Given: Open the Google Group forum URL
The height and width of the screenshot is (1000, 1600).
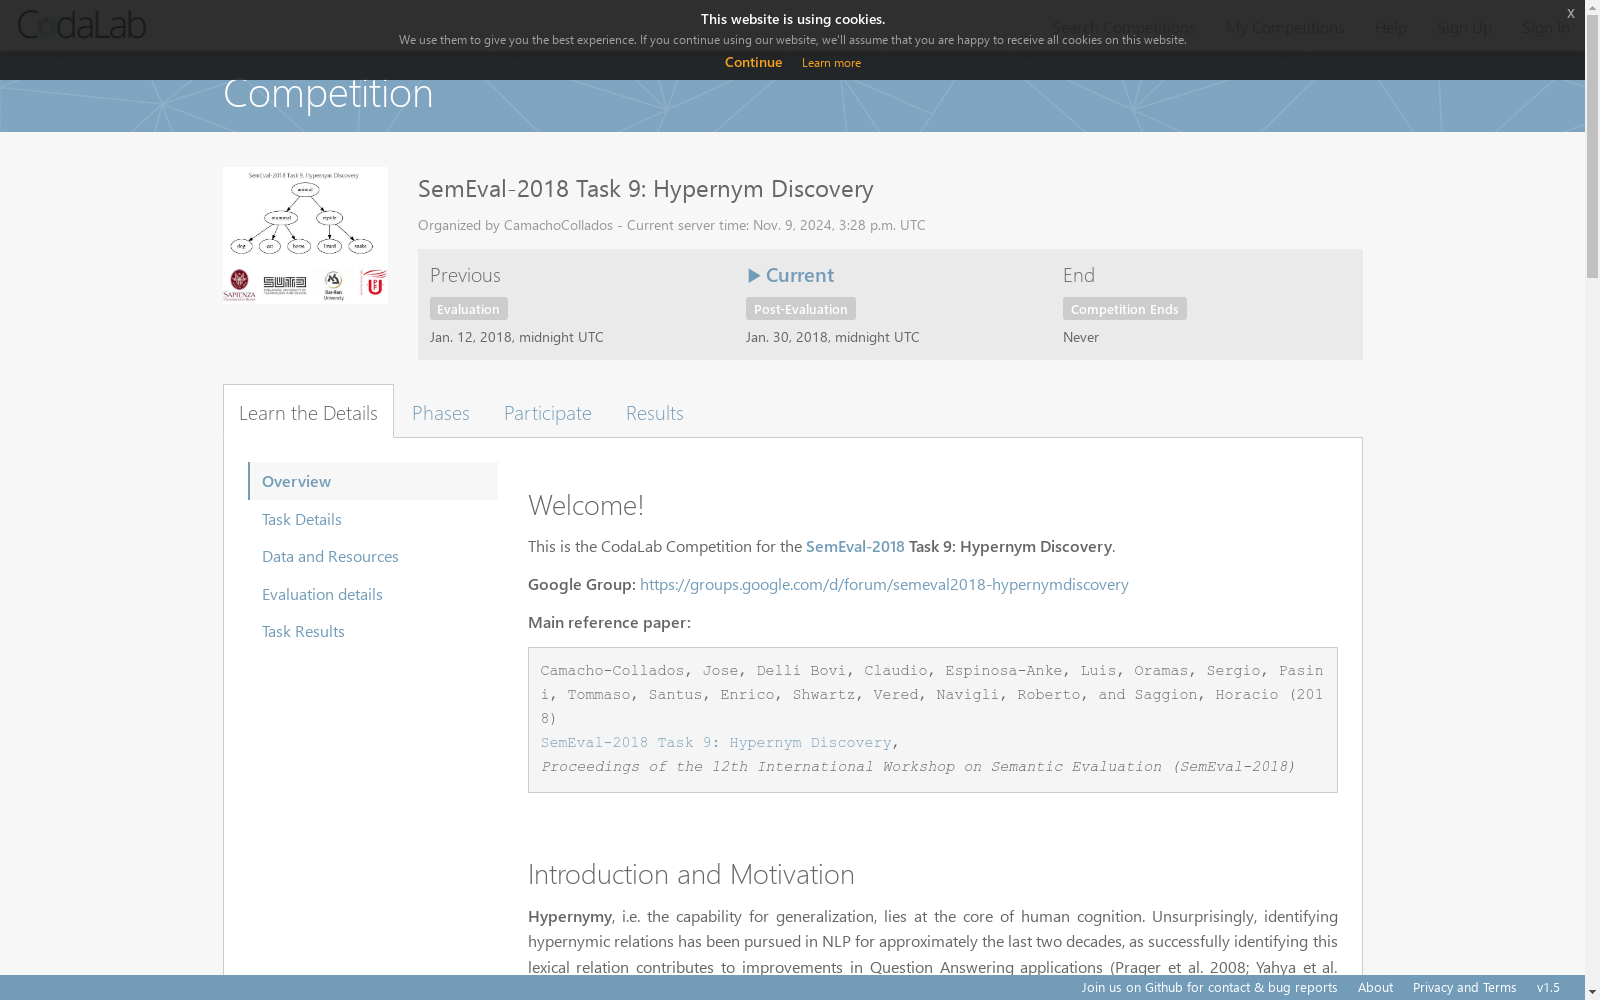Looking at the screenshot, I should [884, 584].
